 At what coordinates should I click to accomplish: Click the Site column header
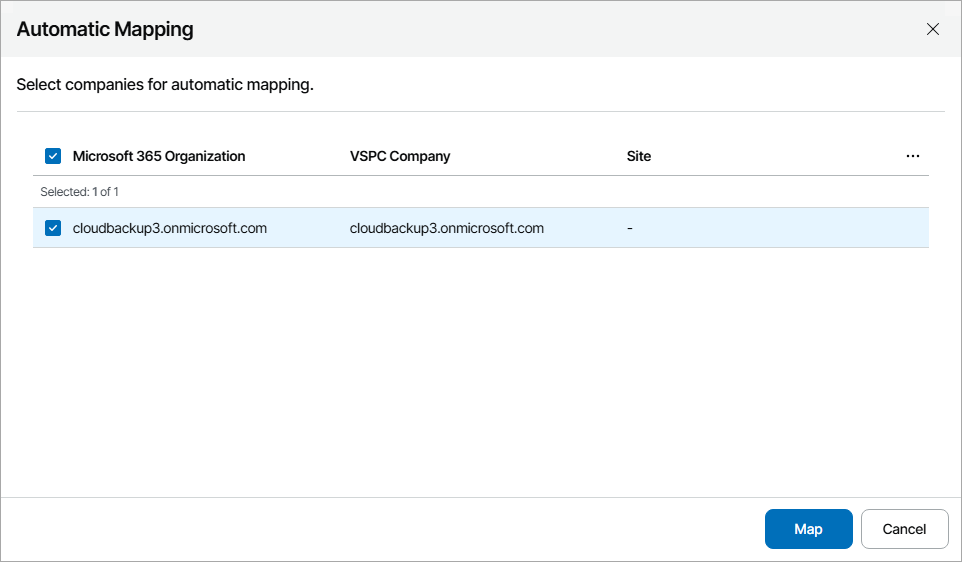click(x=639, y=156)
